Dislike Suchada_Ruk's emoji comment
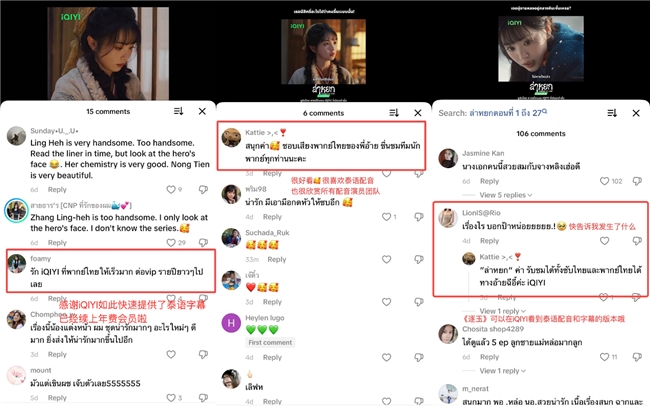The width and height of the screenshot is (650, 407). pyautogui.click(x=419, y=259)
